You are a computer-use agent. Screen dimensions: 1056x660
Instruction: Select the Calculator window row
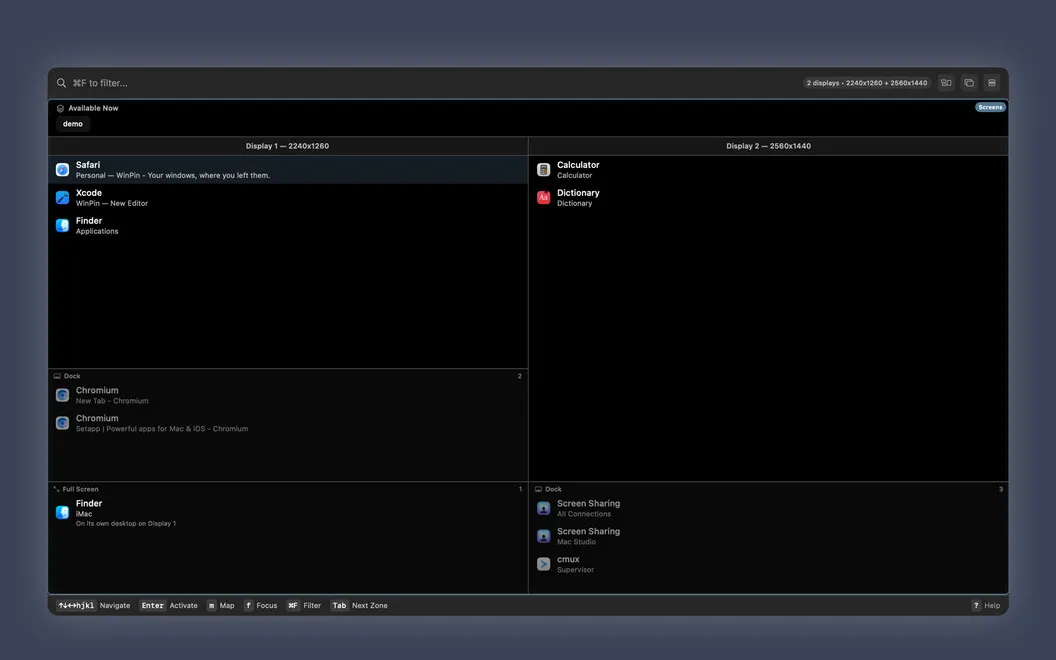[x=768, y=170]
